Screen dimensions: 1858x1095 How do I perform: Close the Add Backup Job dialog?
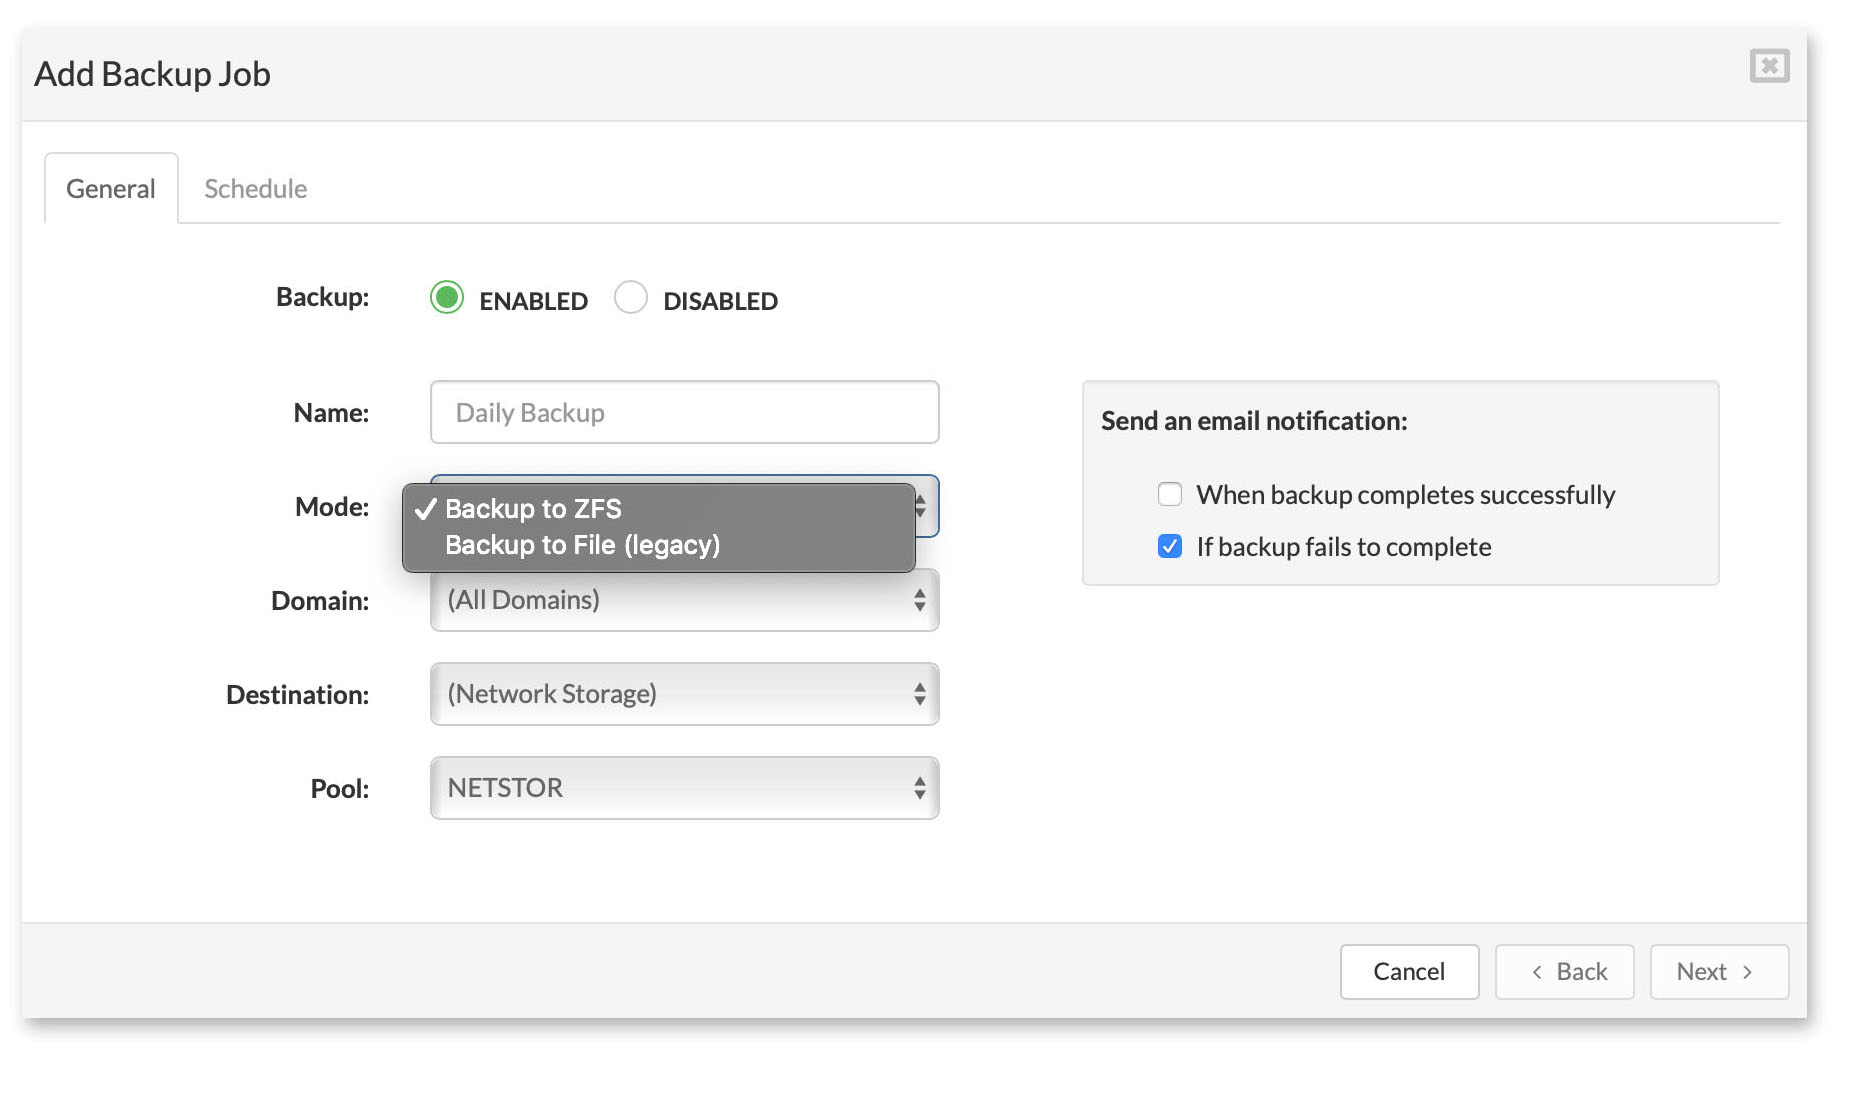coord(1768,67)
